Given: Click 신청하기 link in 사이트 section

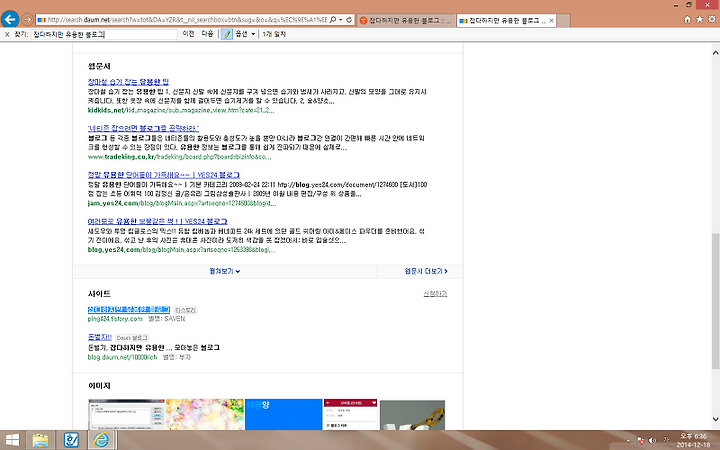Looking at the screenshot, I should (435, 294).
